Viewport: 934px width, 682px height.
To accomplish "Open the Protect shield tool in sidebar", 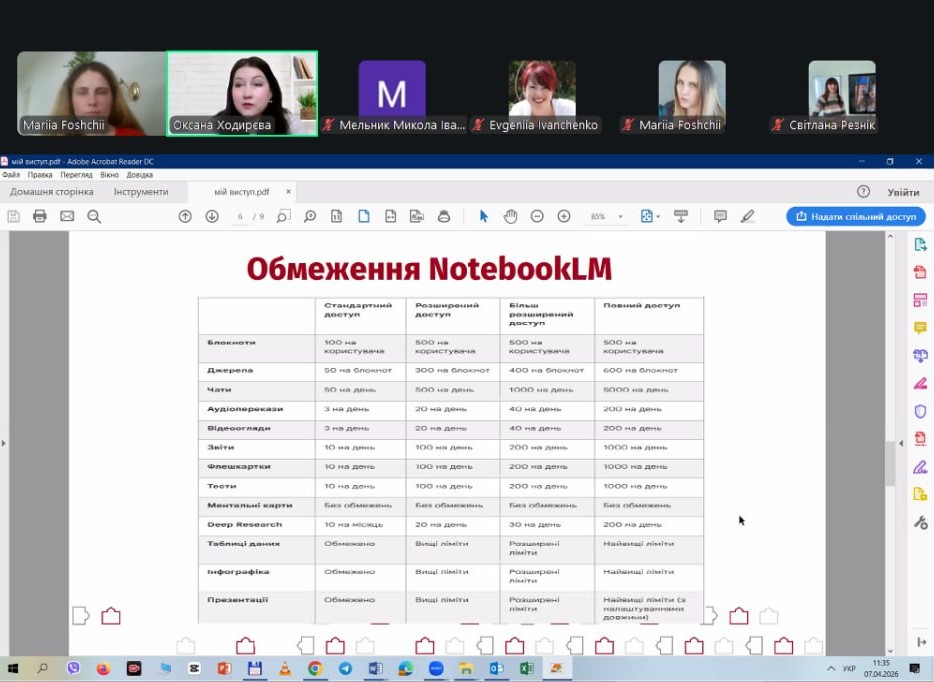I will click(920, 411).
